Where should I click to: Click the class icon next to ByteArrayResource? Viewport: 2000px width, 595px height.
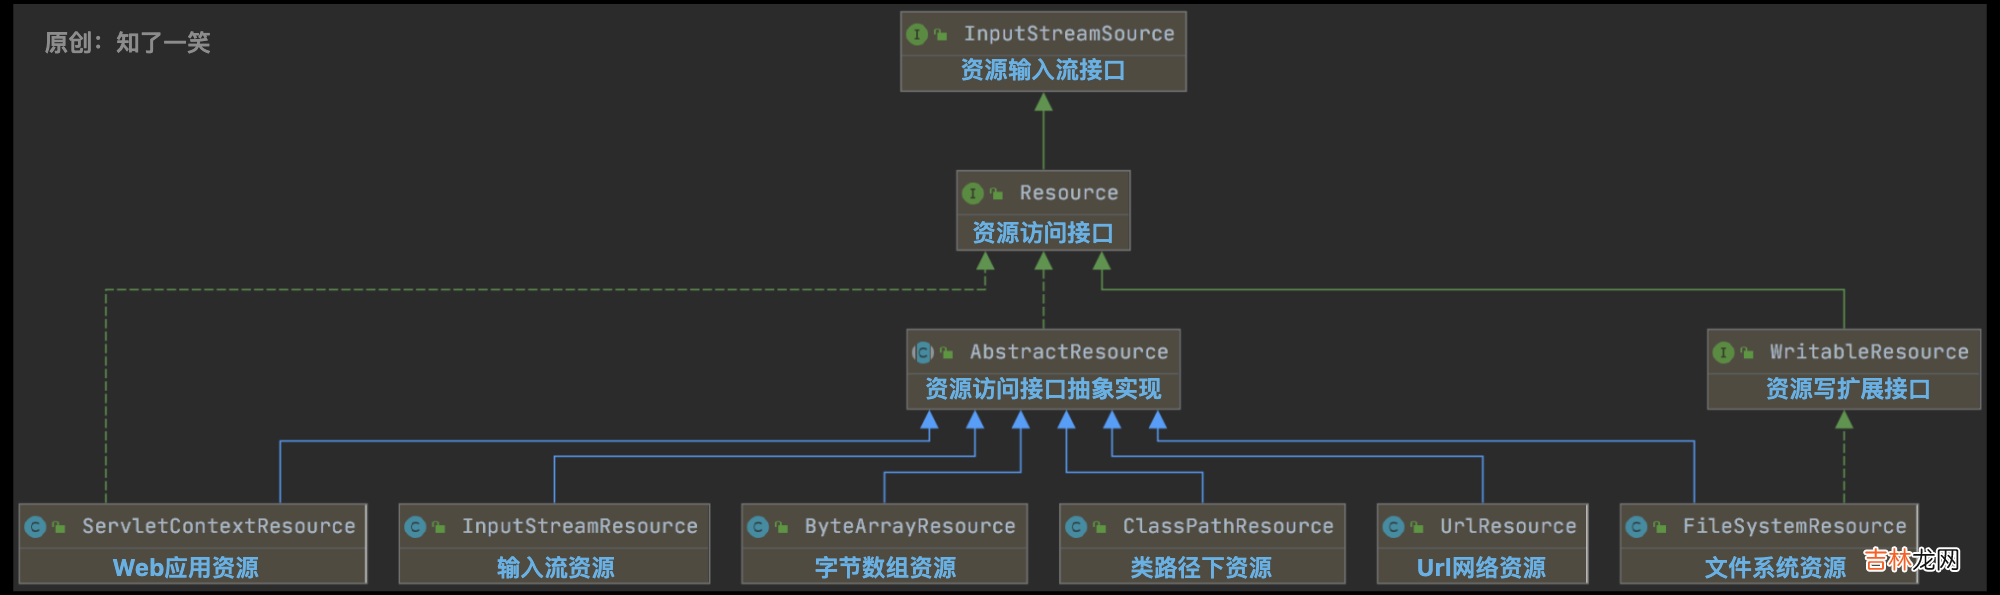tap(758, 526)
